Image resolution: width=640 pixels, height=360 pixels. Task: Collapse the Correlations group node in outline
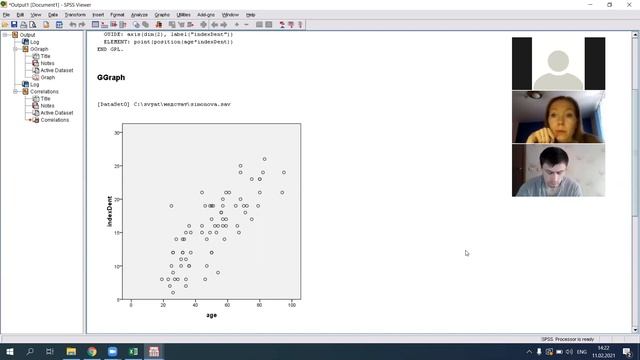pos(16,91)
